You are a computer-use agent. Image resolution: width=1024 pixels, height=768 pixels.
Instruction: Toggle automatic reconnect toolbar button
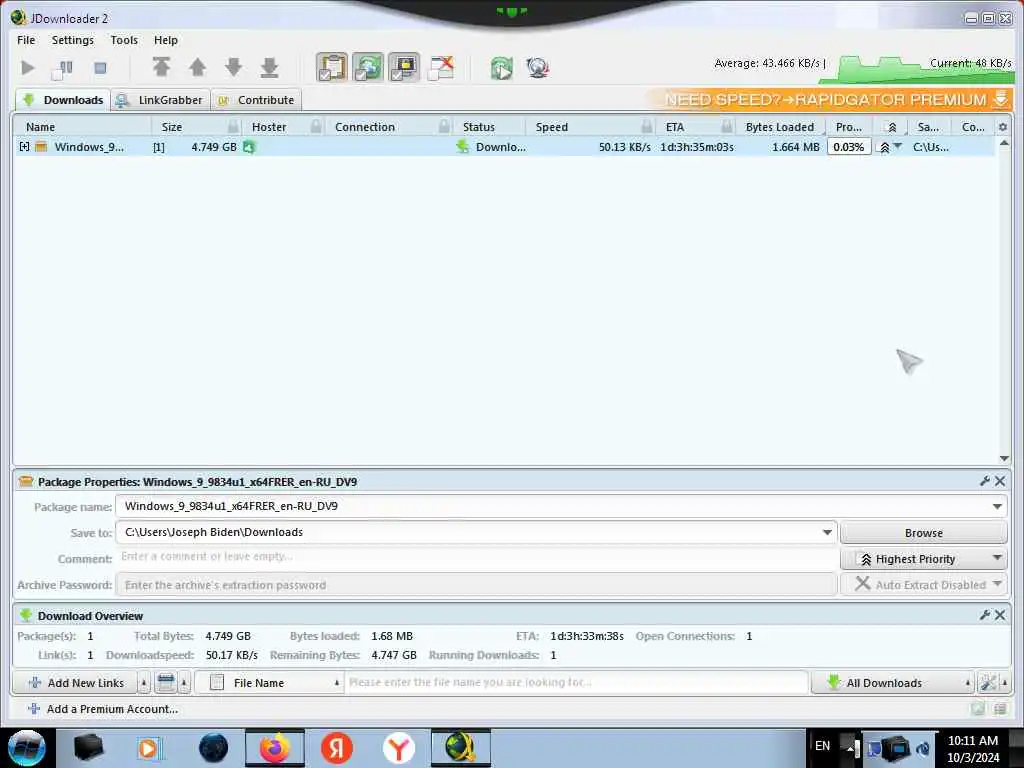368,67
